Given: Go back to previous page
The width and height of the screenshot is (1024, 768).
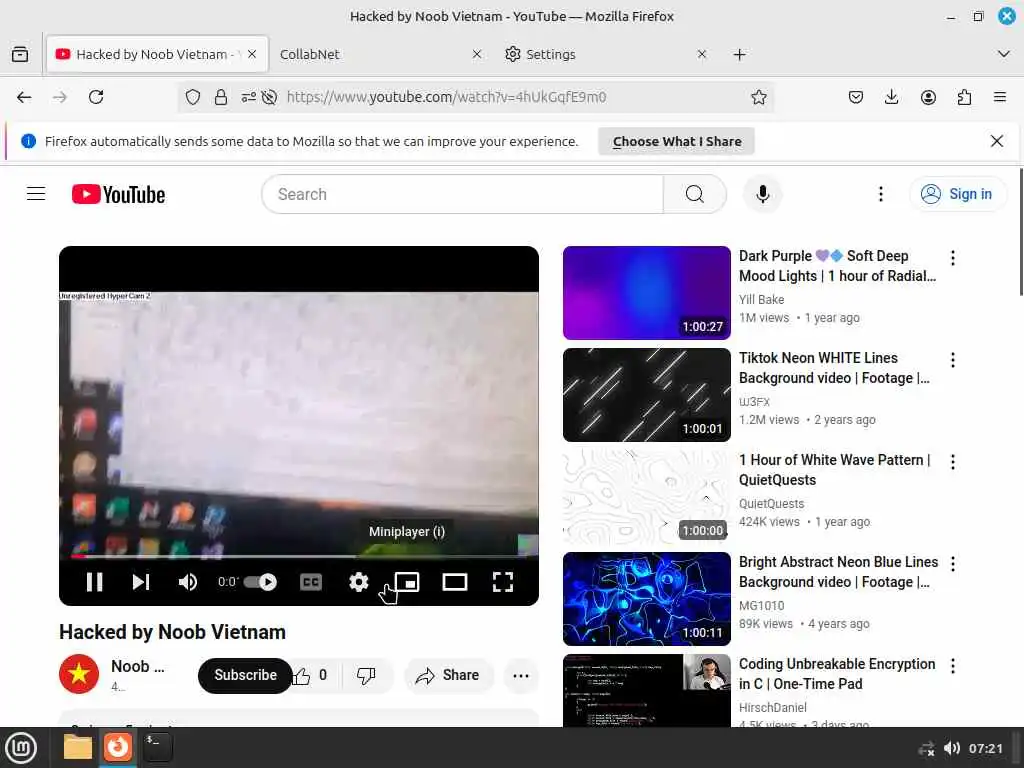Looking at the screenshot, I should (24, 97).
